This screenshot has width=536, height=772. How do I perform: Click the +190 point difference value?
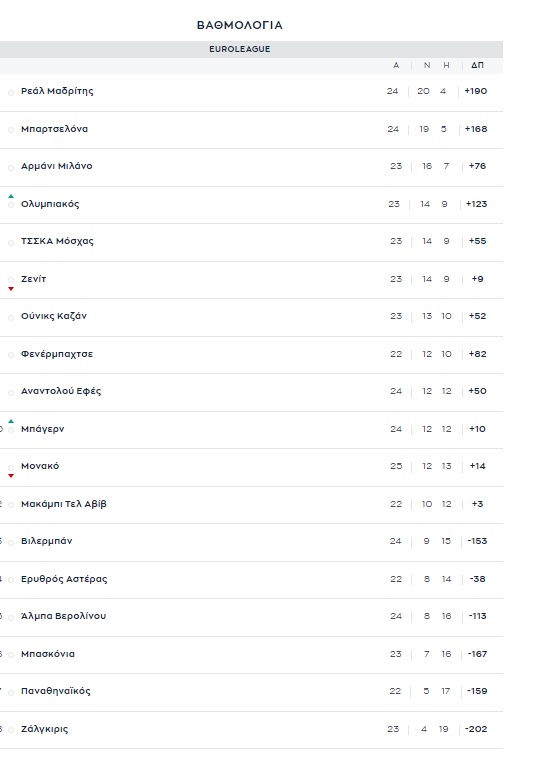(475, 91)
